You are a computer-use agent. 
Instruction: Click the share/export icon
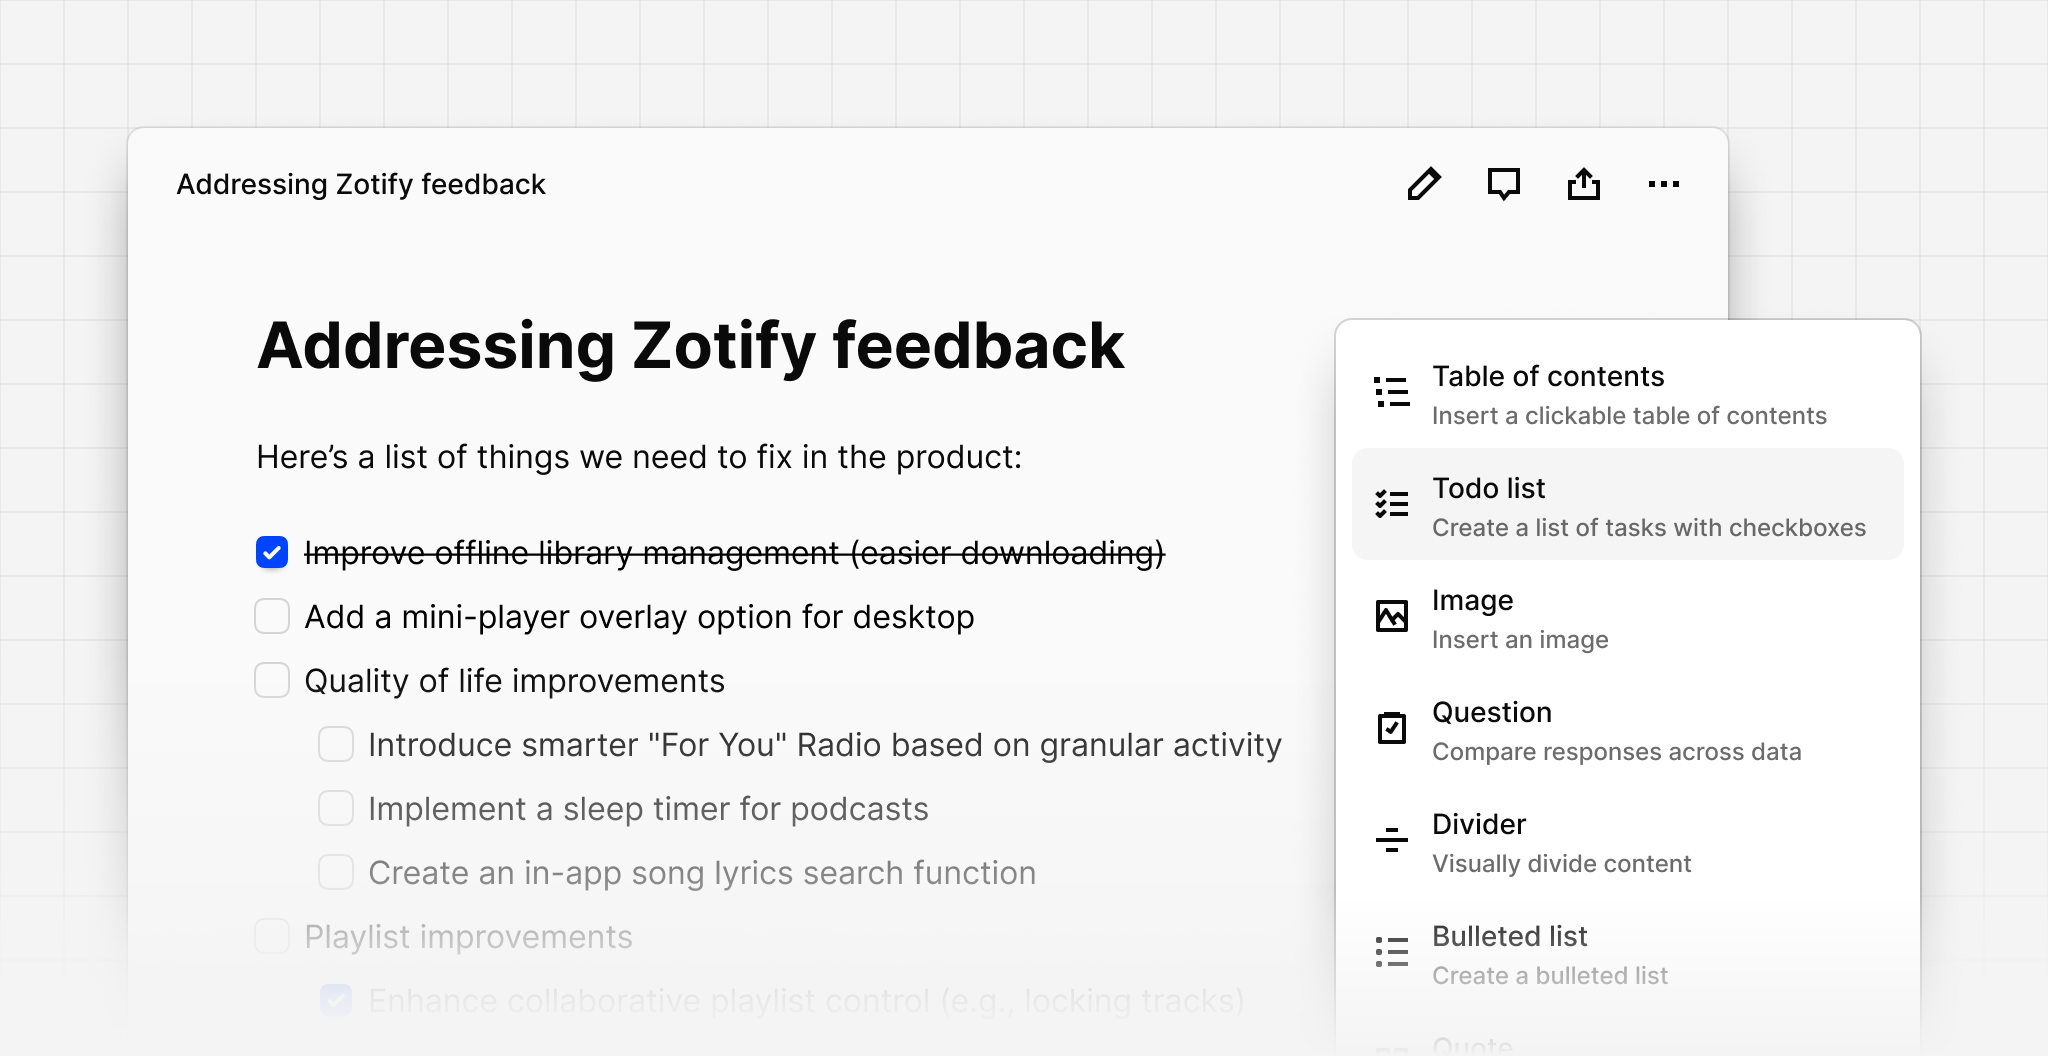click(1585, 184)
